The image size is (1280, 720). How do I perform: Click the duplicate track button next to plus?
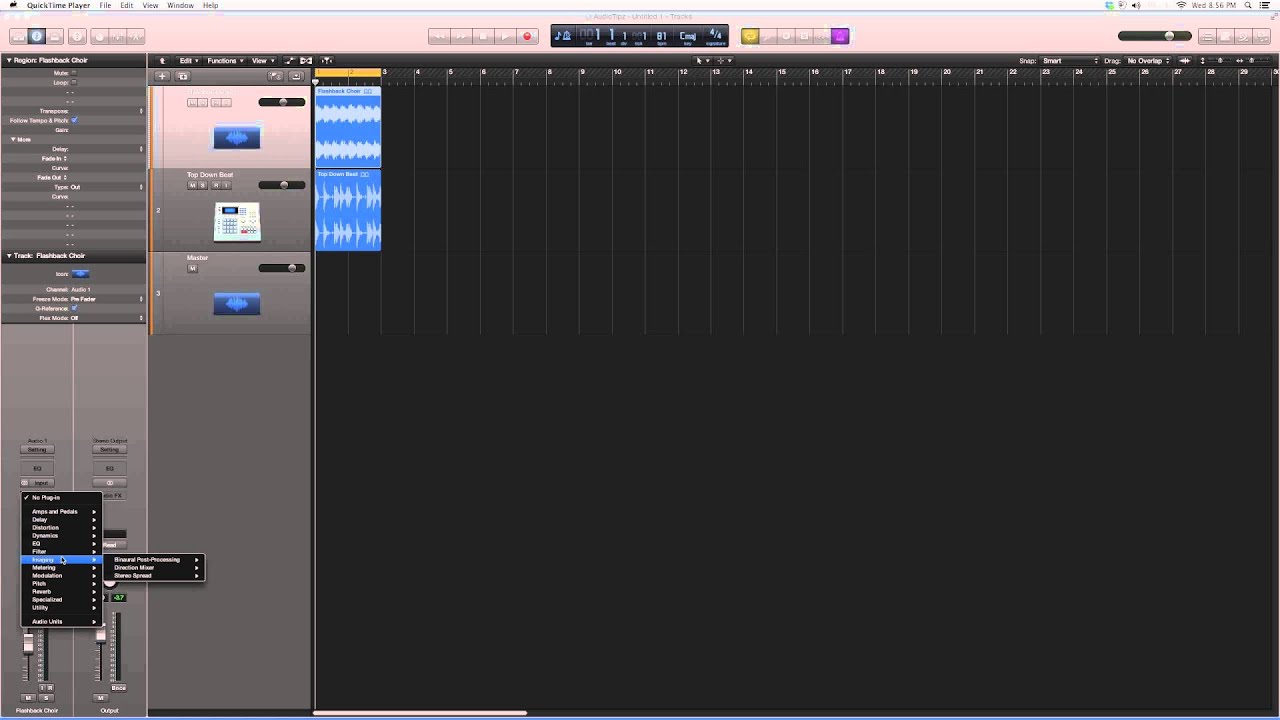coord(183,76)
